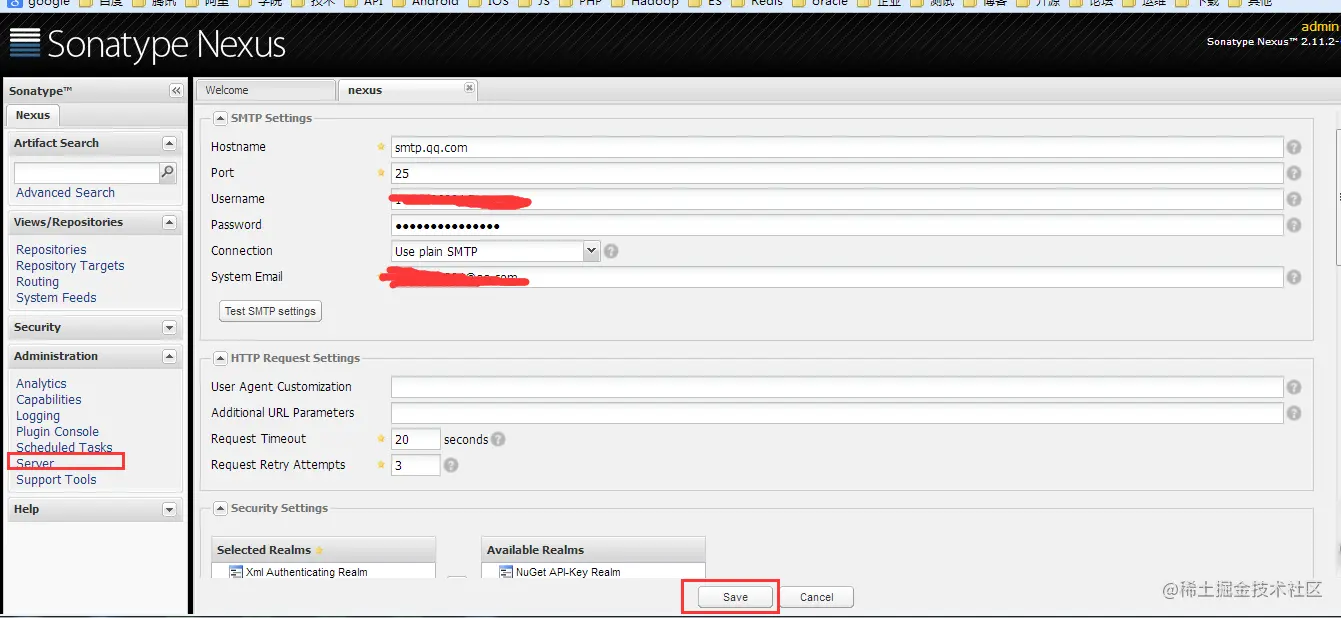Click the Password input field
This screenshot has height=618, width=1341.
point(837,226)
